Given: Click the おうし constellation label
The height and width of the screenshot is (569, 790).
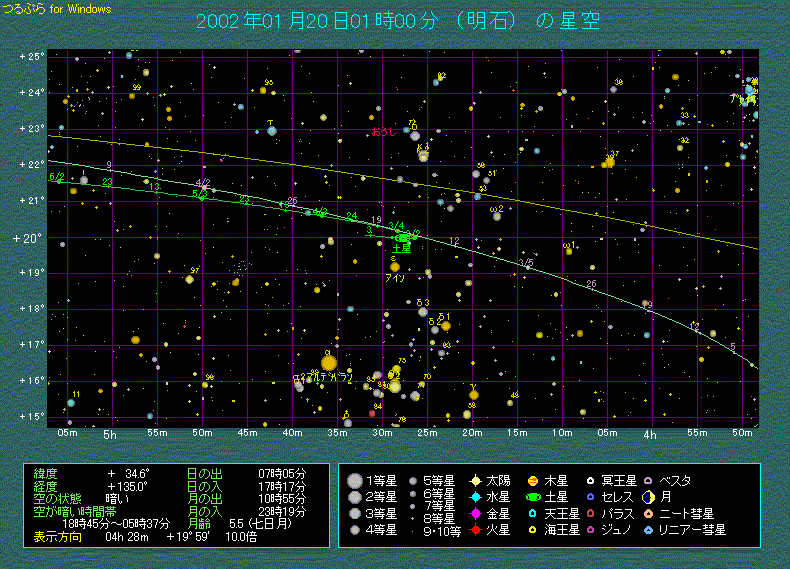Looking at the screenshot, I should 383,132.
